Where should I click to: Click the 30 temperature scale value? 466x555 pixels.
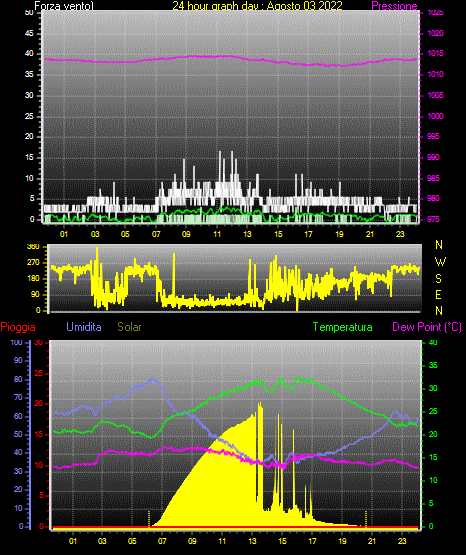coord(433,388)
